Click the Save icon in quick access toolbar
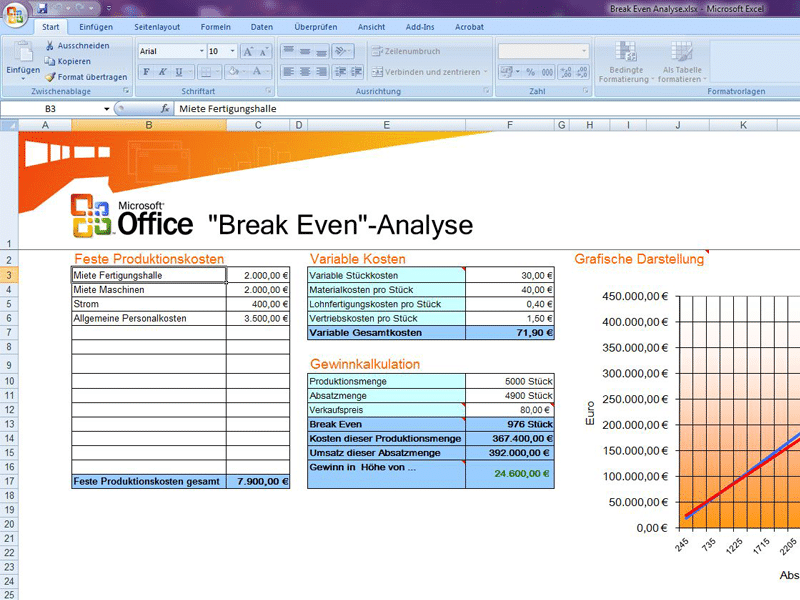 [x=43, y=9]
